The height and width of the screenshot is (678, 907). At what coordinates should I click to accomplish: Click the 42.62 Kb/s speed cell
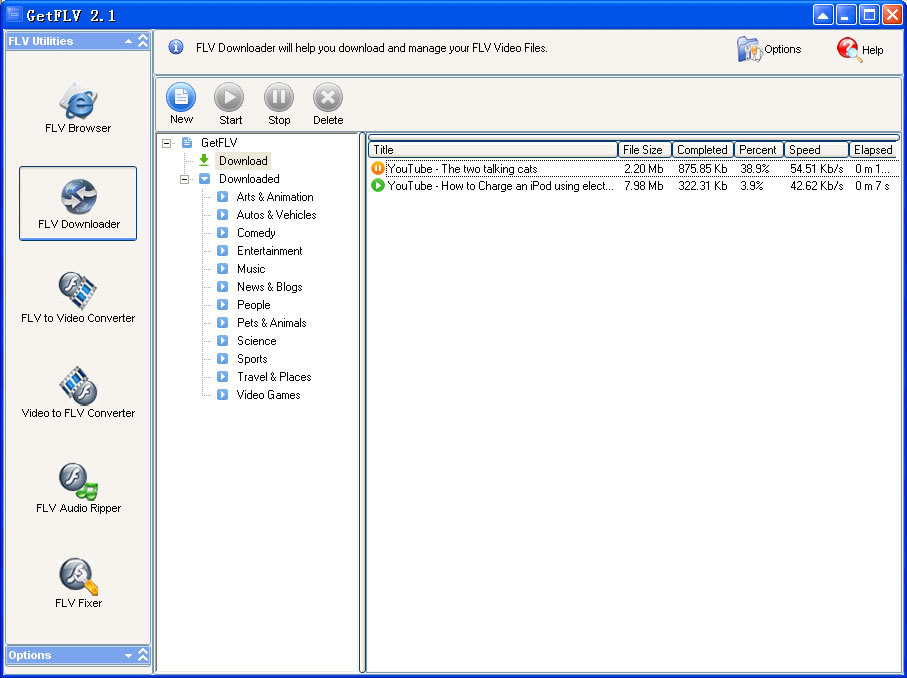pyautogui.click(x=817, y=186)
